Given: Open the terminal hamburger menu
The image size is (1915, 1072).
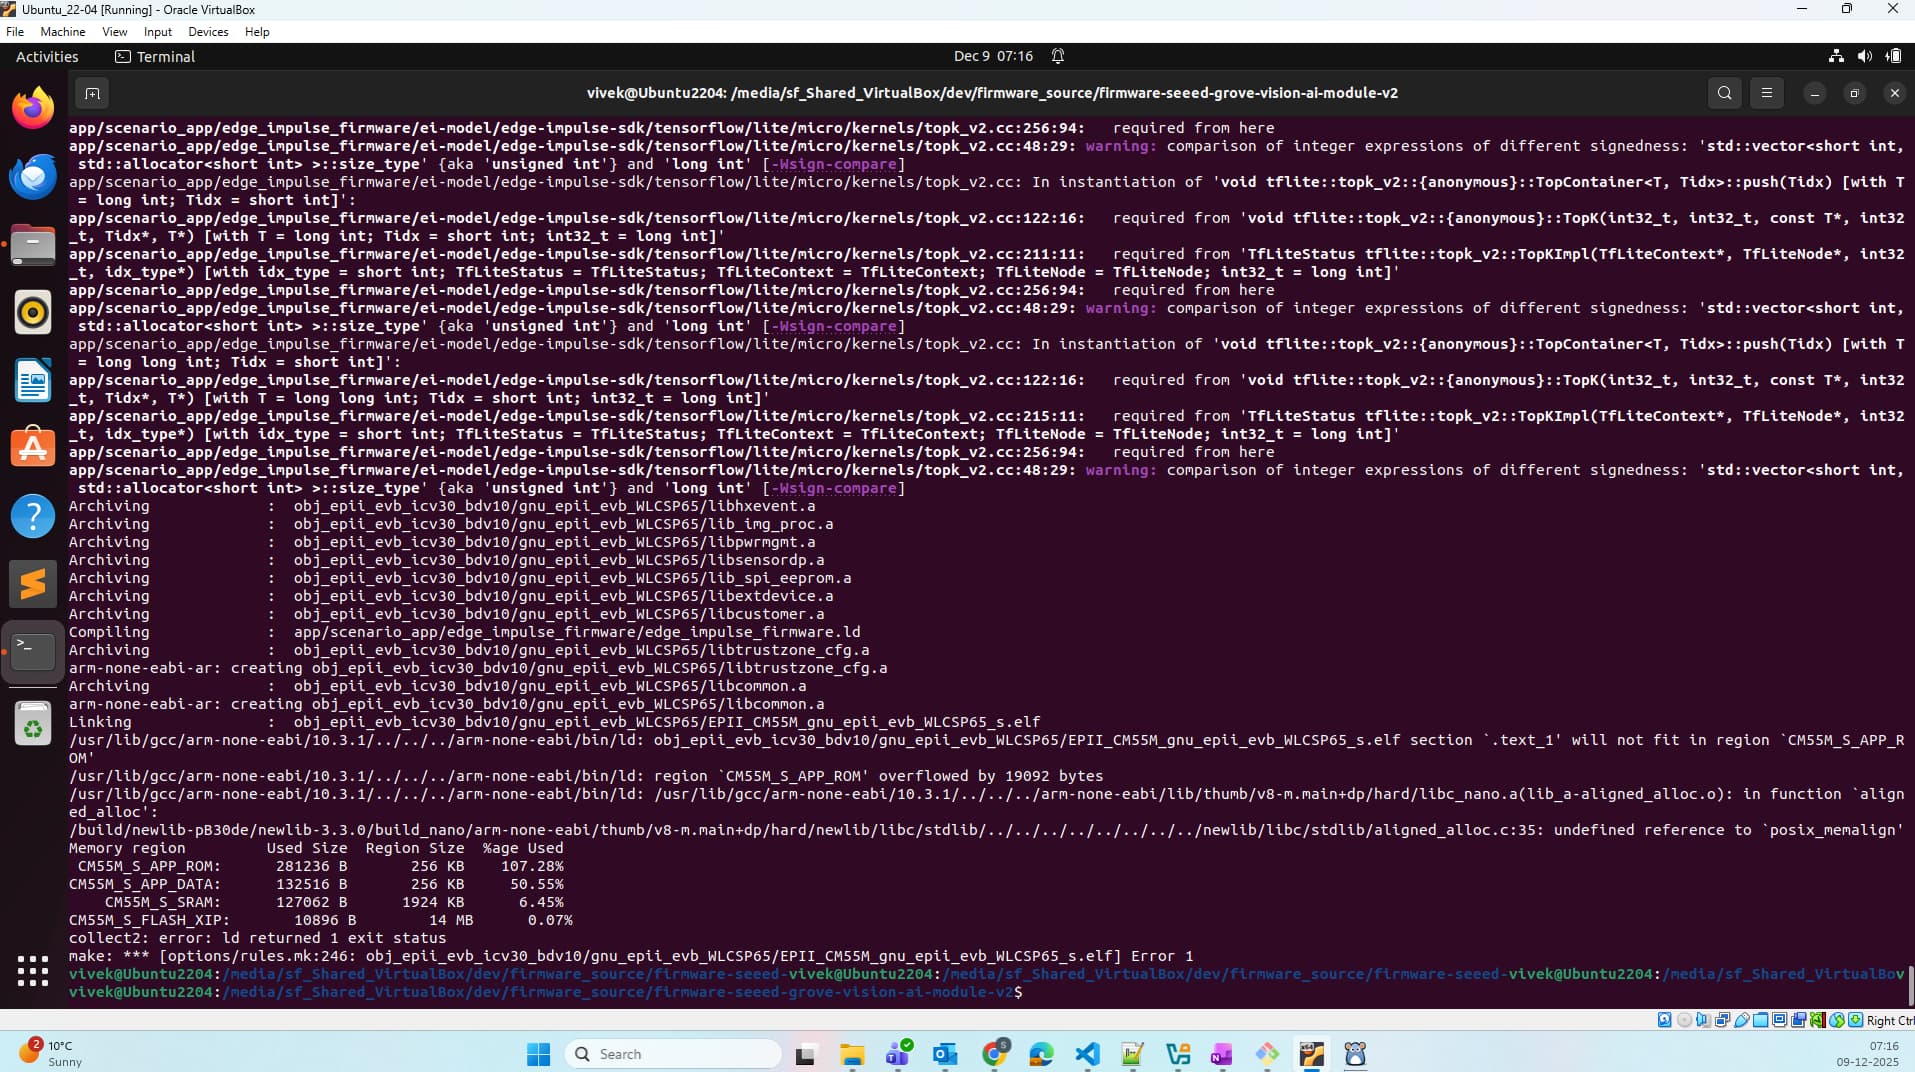Looking at the screenshot, I should coord(1767,93).
